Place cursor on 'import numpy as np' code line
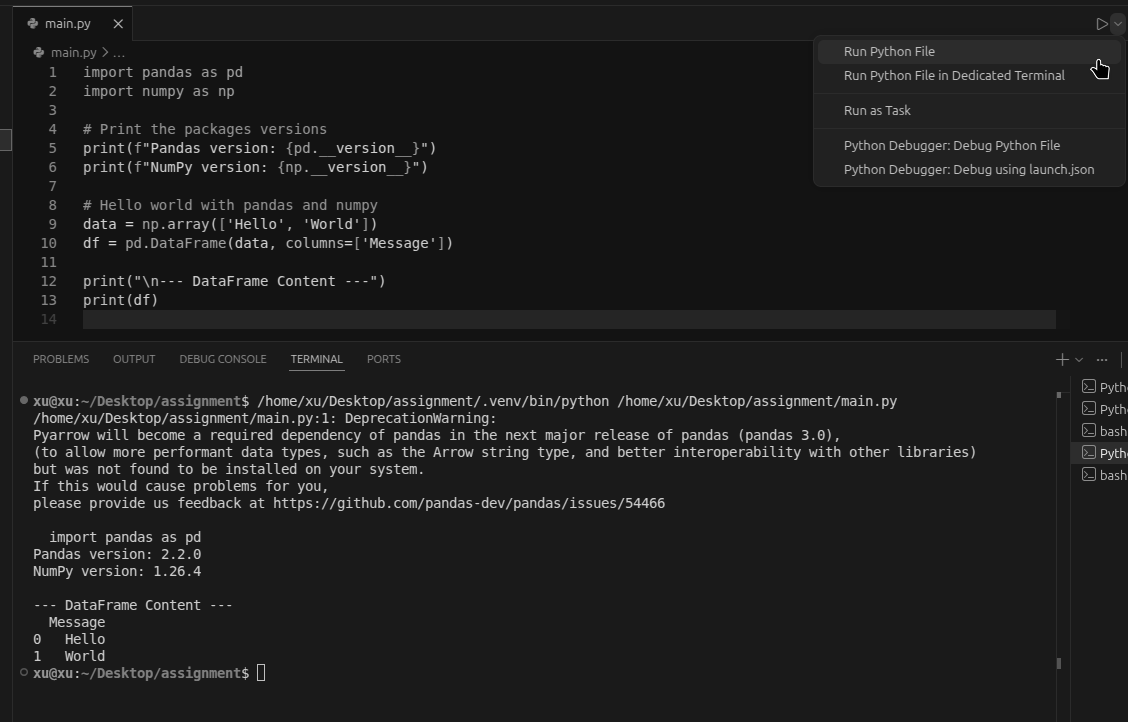 [159, 91]
